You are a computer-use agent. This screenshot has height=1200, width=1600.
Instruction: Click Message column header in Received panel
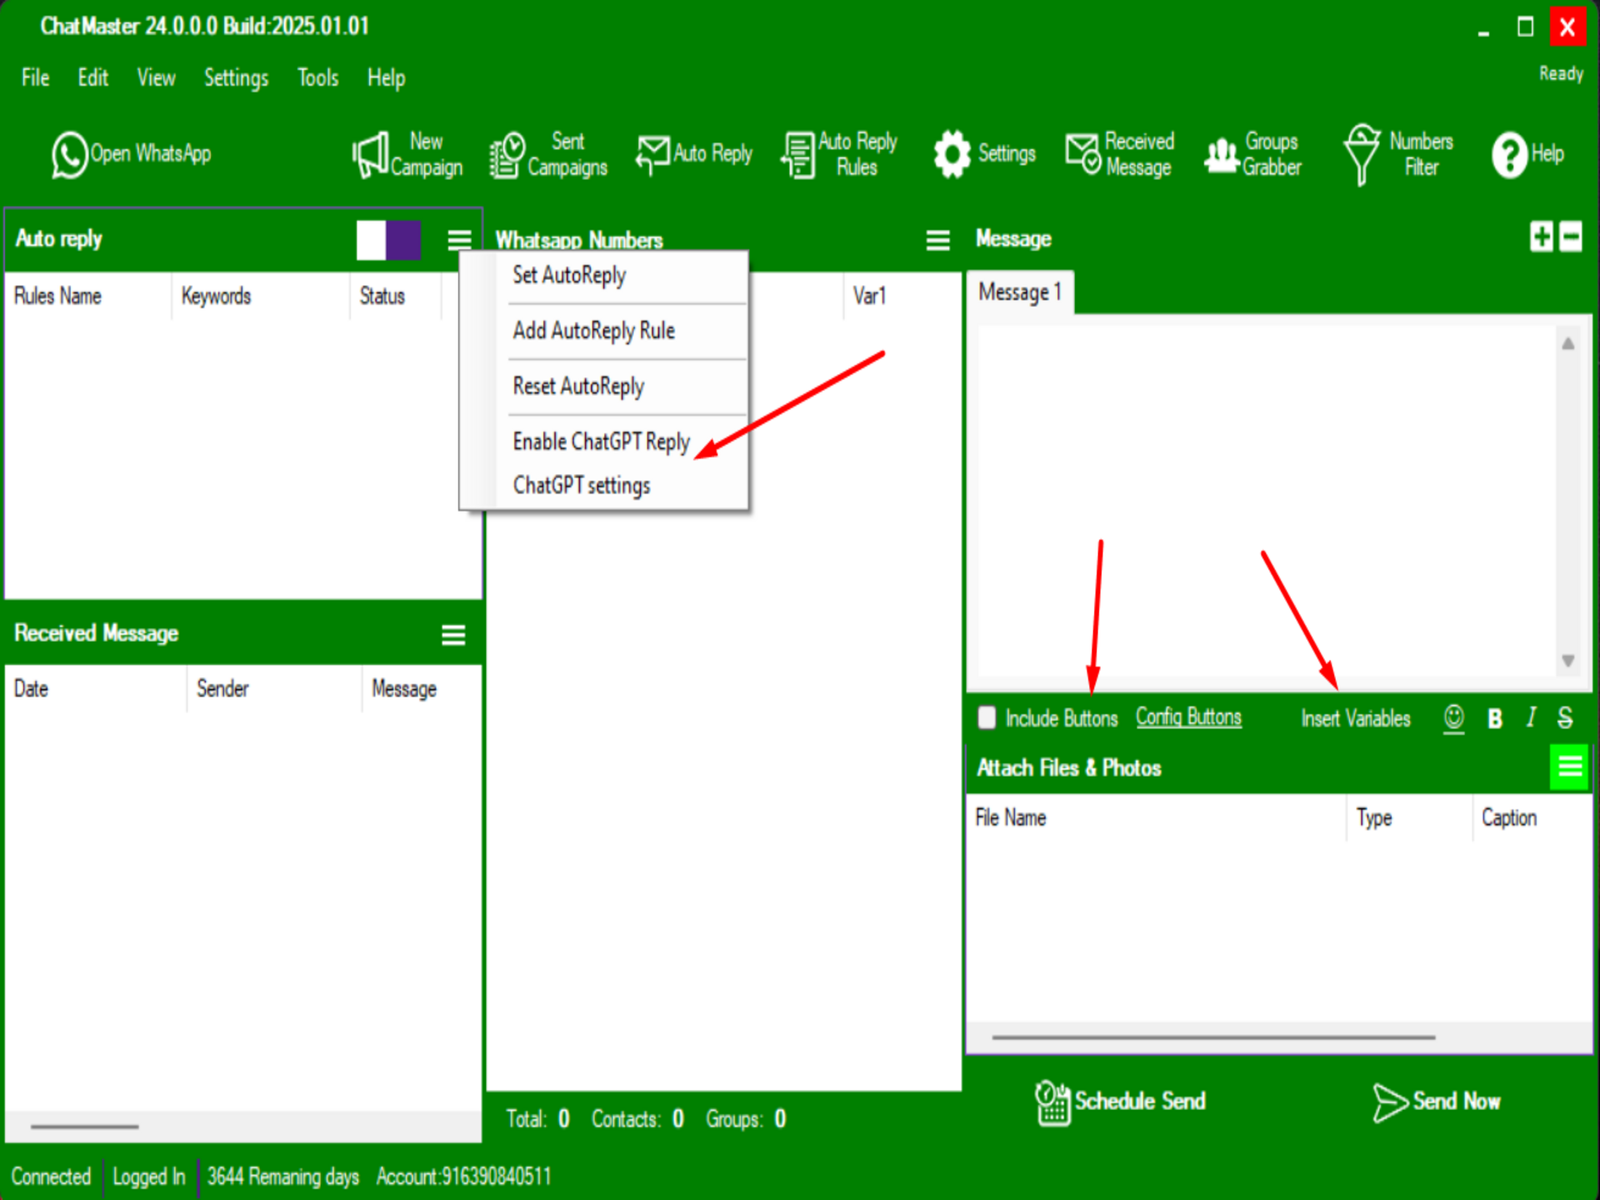[x=404, y=690]
